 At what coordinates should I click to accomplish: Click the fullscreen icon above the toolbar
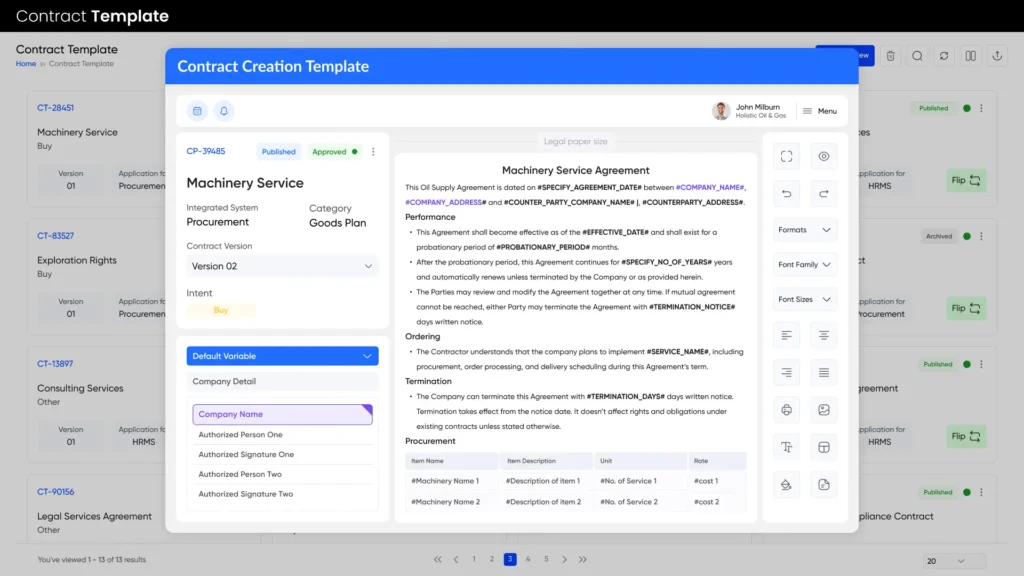coord(786,156)
